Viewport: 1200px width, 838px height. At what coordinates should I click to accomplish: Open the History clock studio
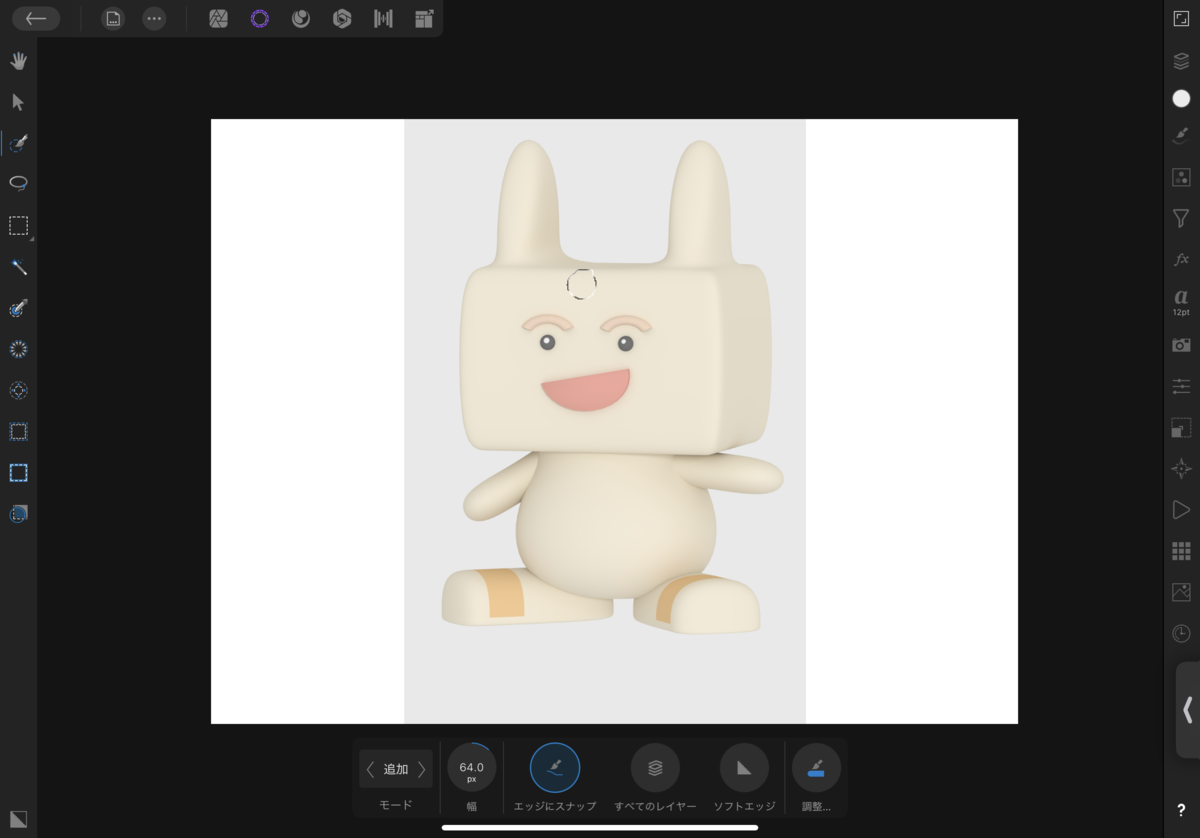coord(1181,633)
